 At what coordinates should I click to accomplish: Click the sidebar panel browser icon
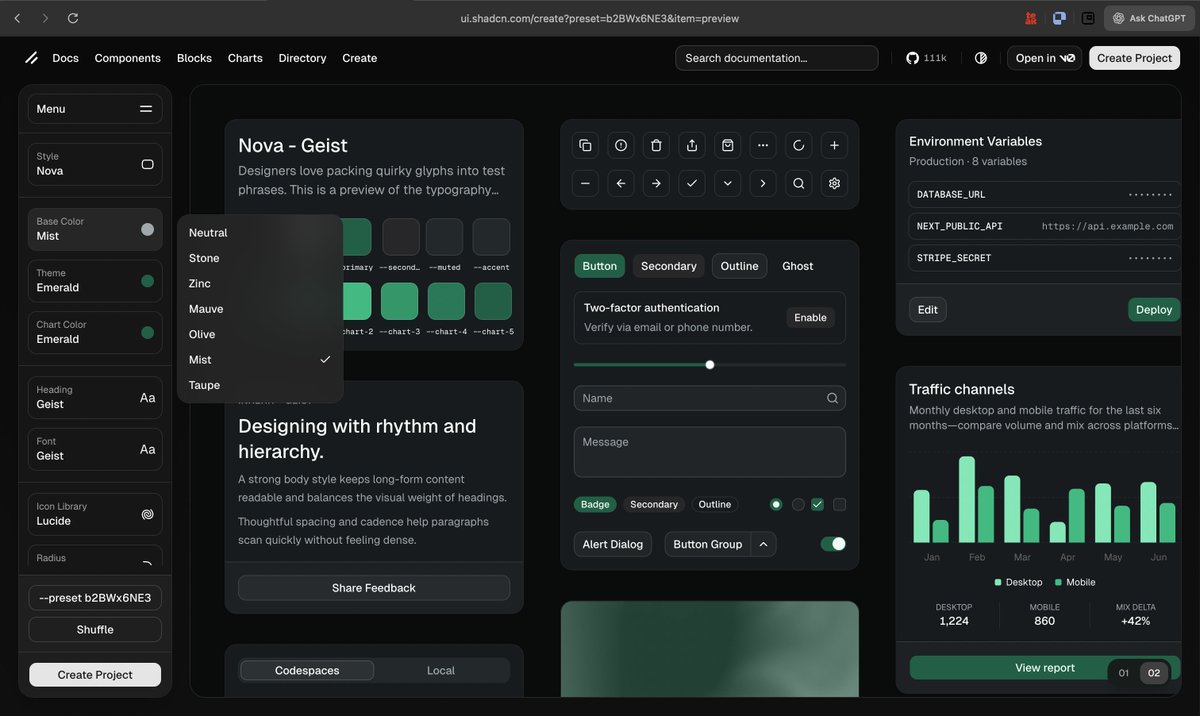[x=1089, y=18]
